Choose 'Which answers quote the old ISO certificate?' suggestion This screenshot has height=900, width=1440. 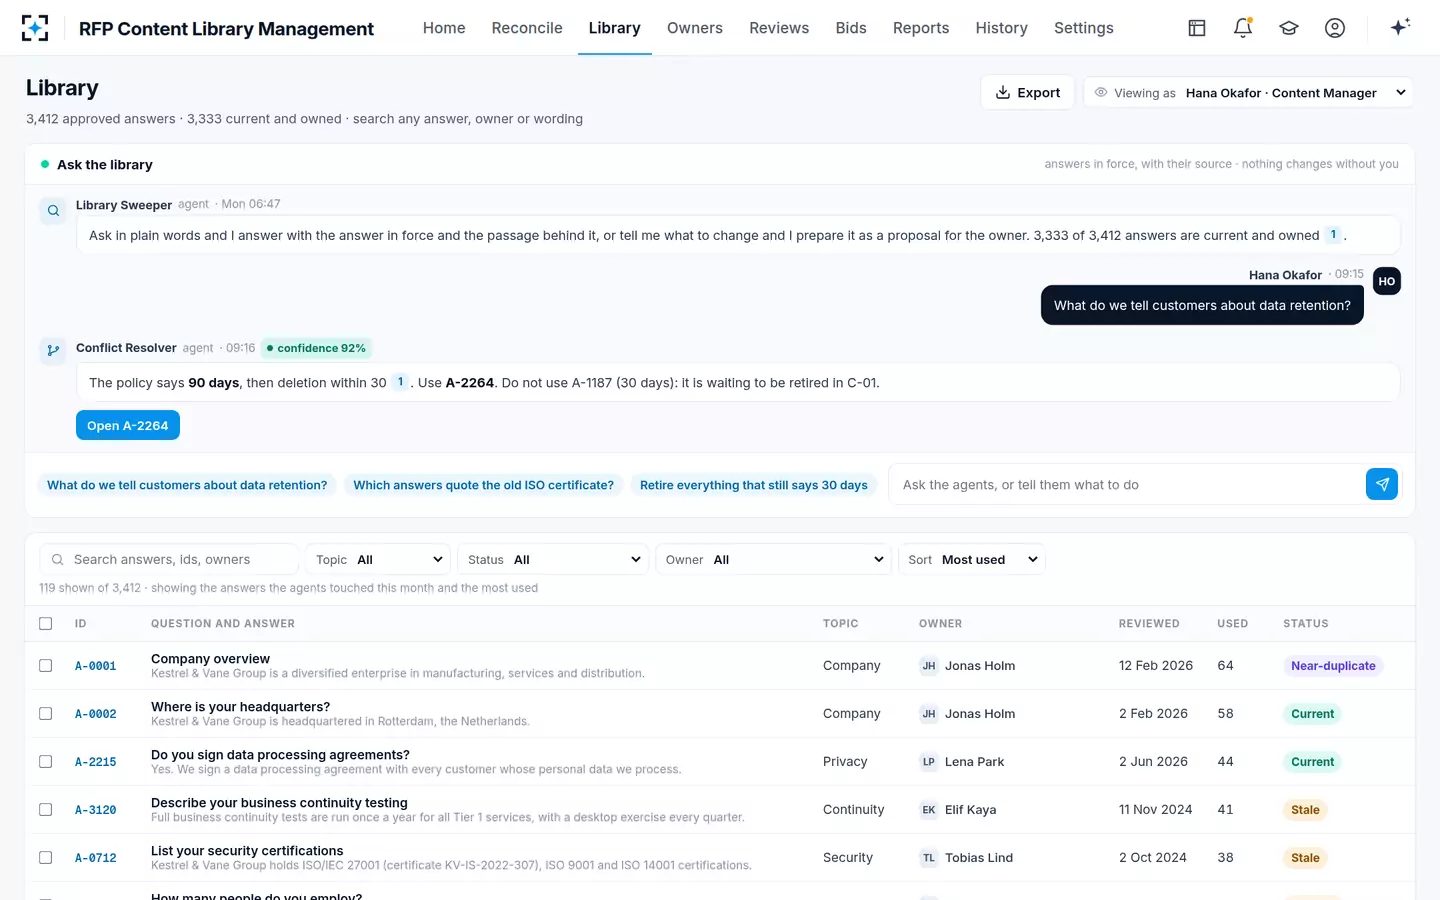pos(484,485)
